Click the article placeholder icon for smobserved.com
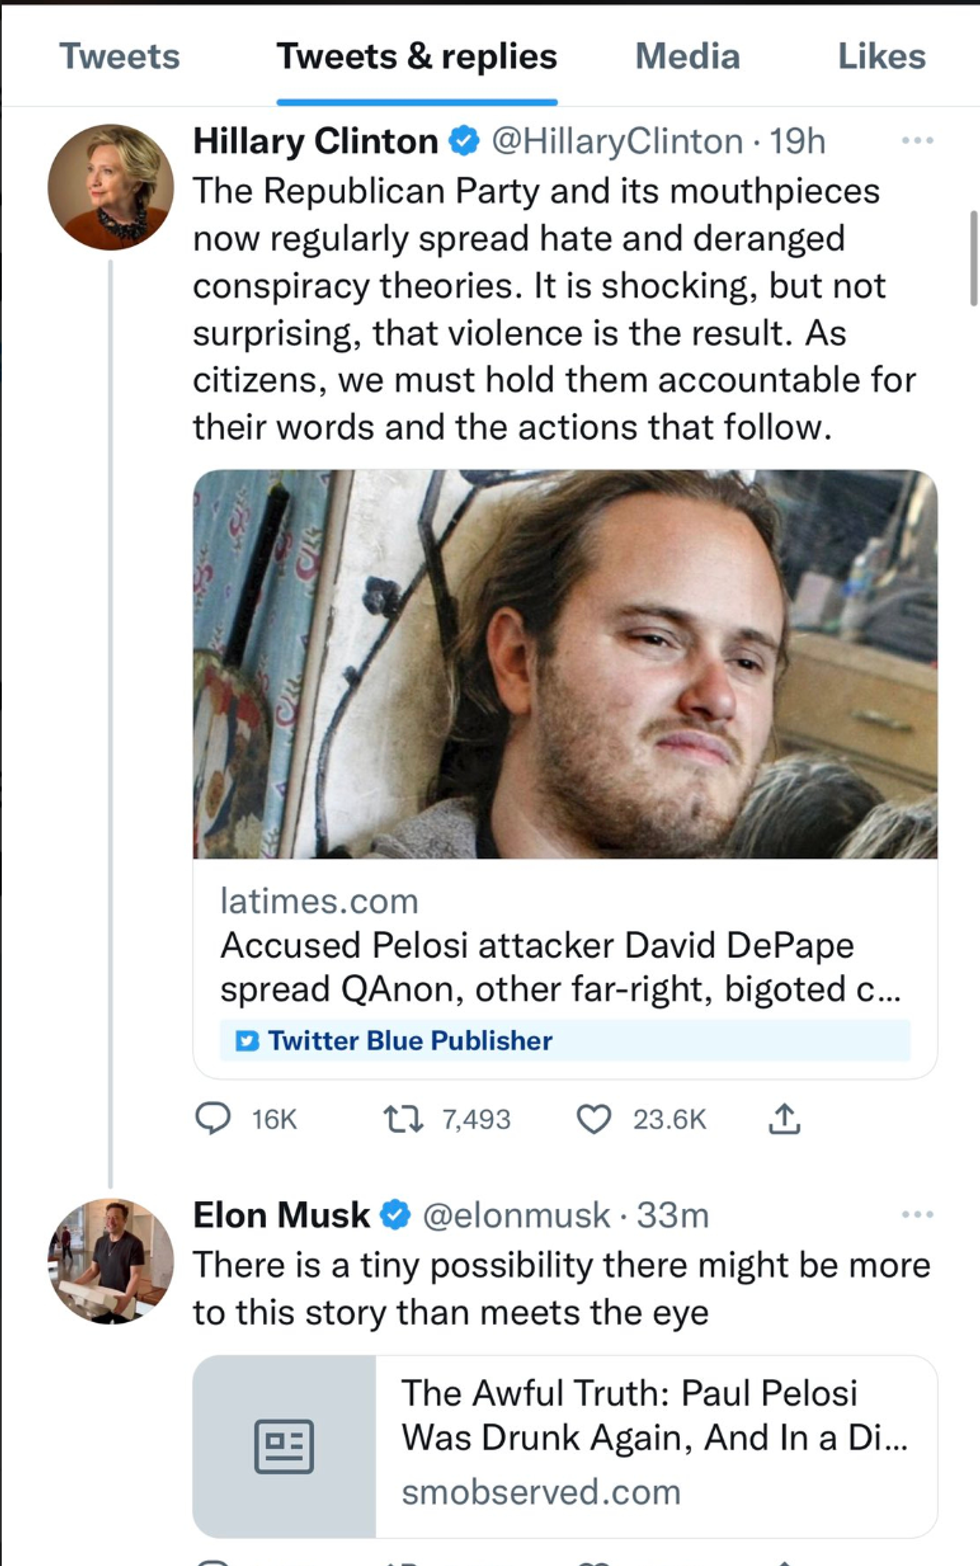This screenshot has height=1566, width=980. click(284, 1446)
